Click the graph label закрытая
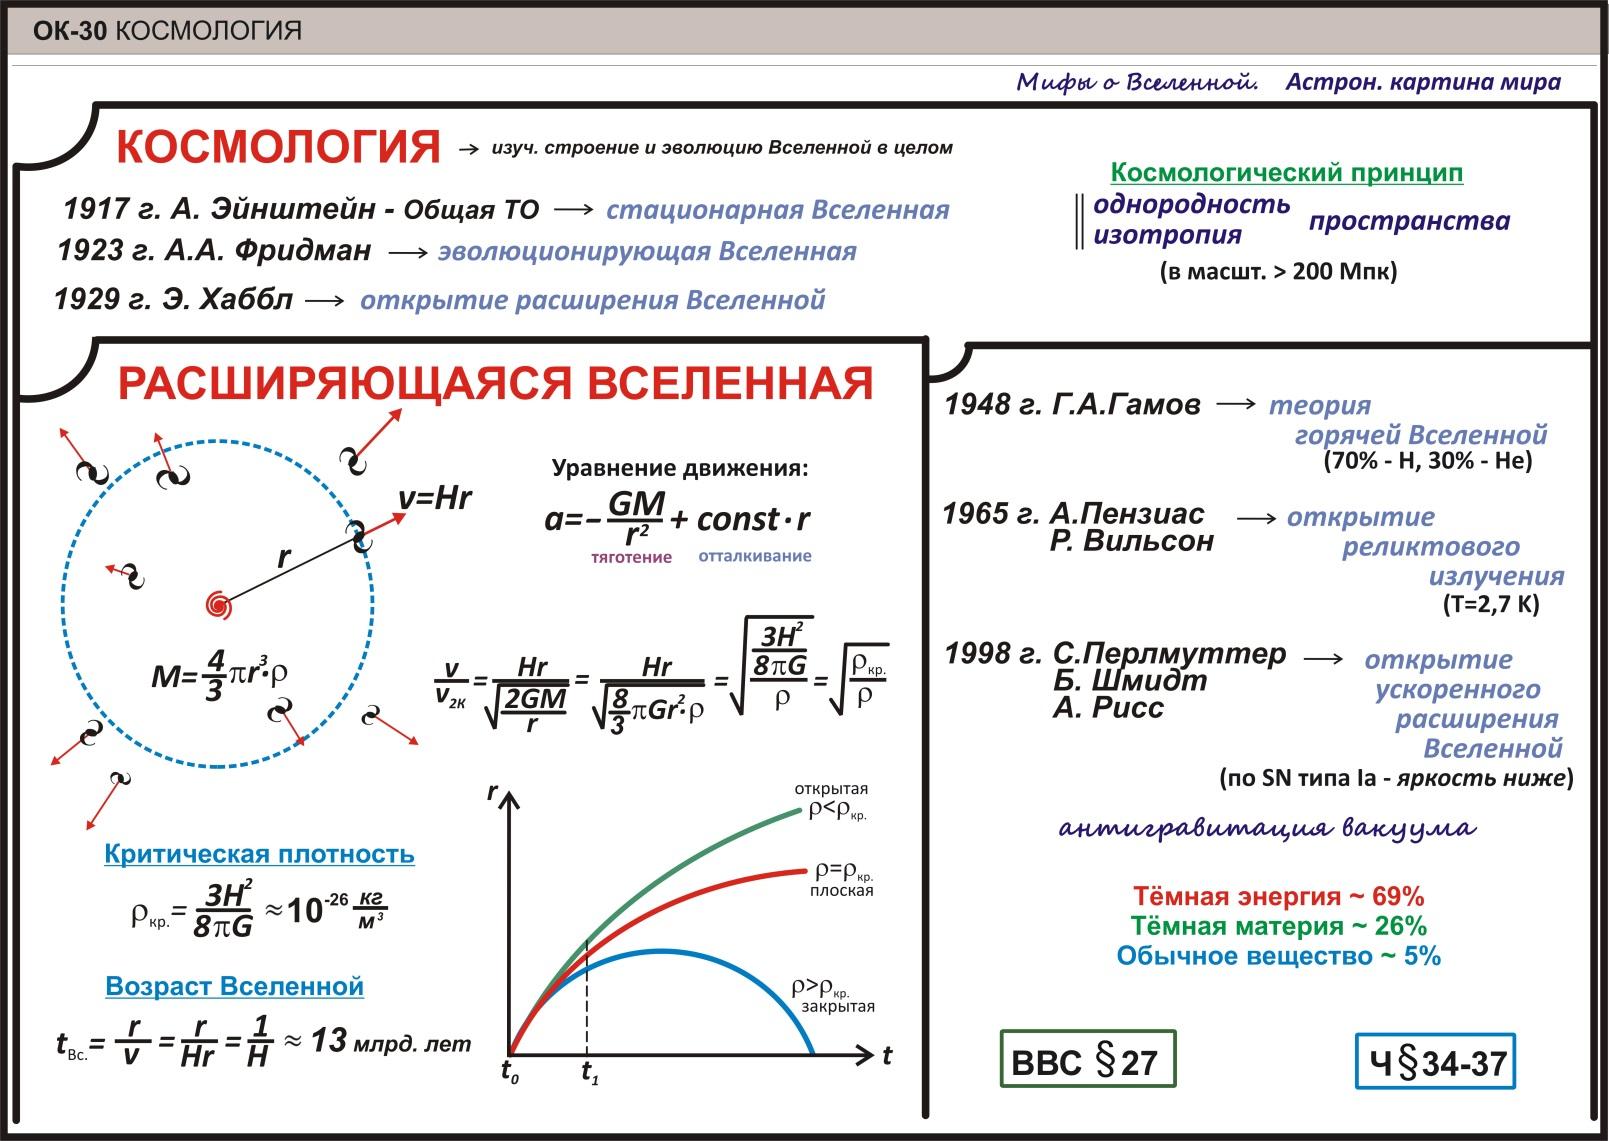1609x1141 pixels. click(838, 1006)
